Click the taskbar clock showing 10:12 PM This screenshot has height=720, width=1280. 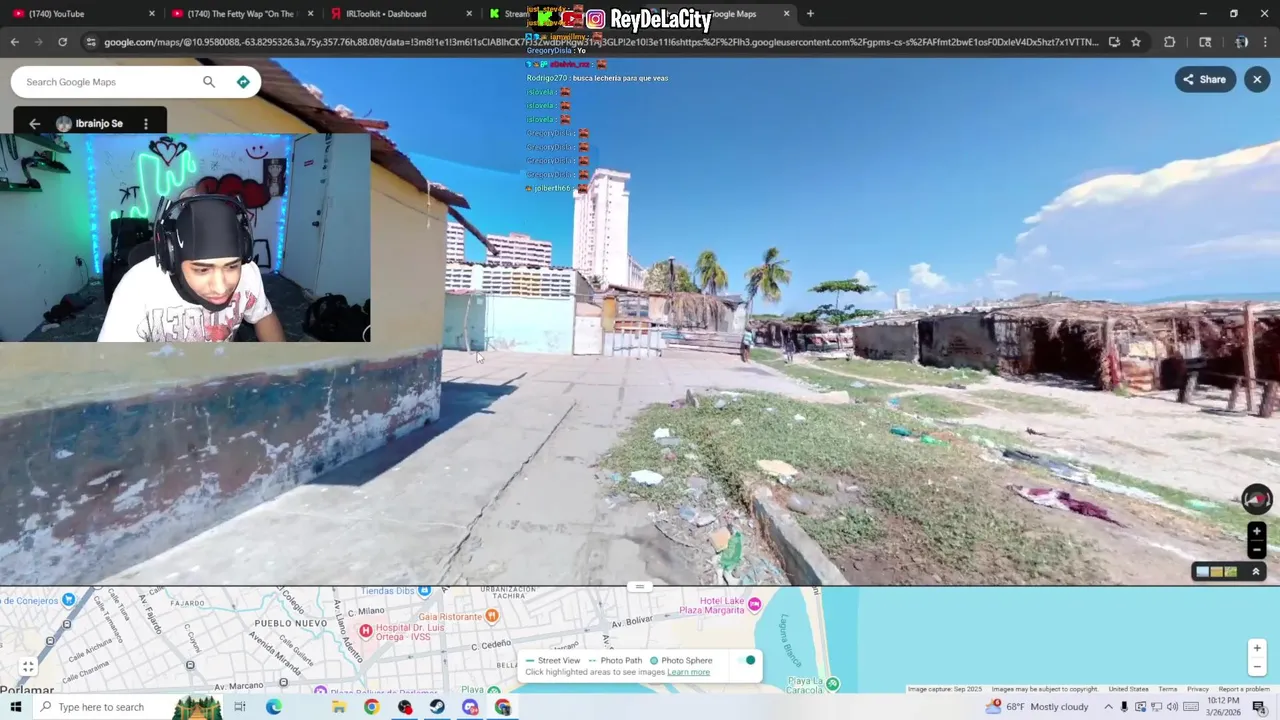[x=1224, y=707]
